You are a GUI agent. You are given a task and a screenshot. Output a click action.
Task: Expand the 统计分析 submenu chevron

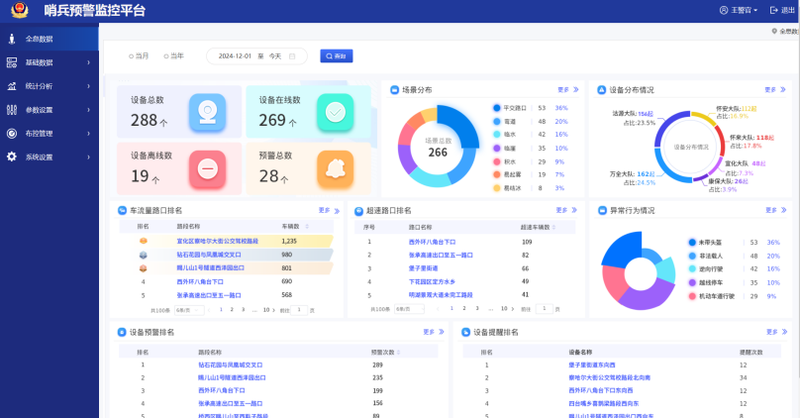[x=89, y=86]
